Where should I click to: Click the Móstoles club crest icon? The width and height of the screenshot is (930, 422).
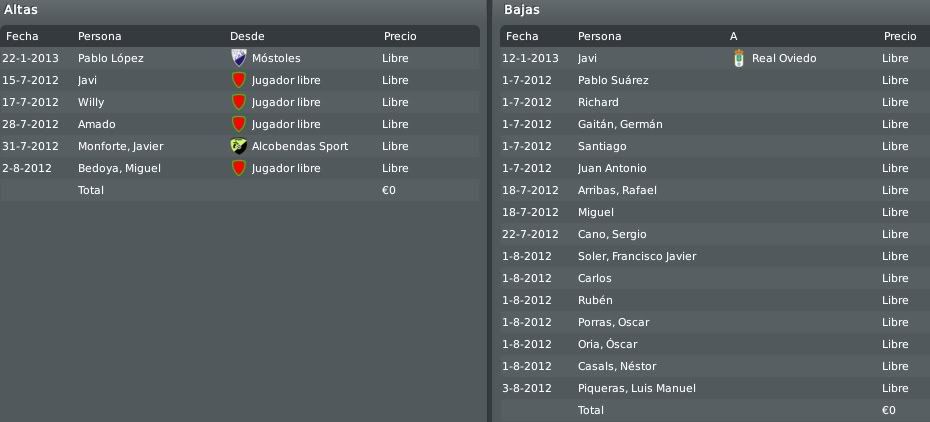(238, 58)
